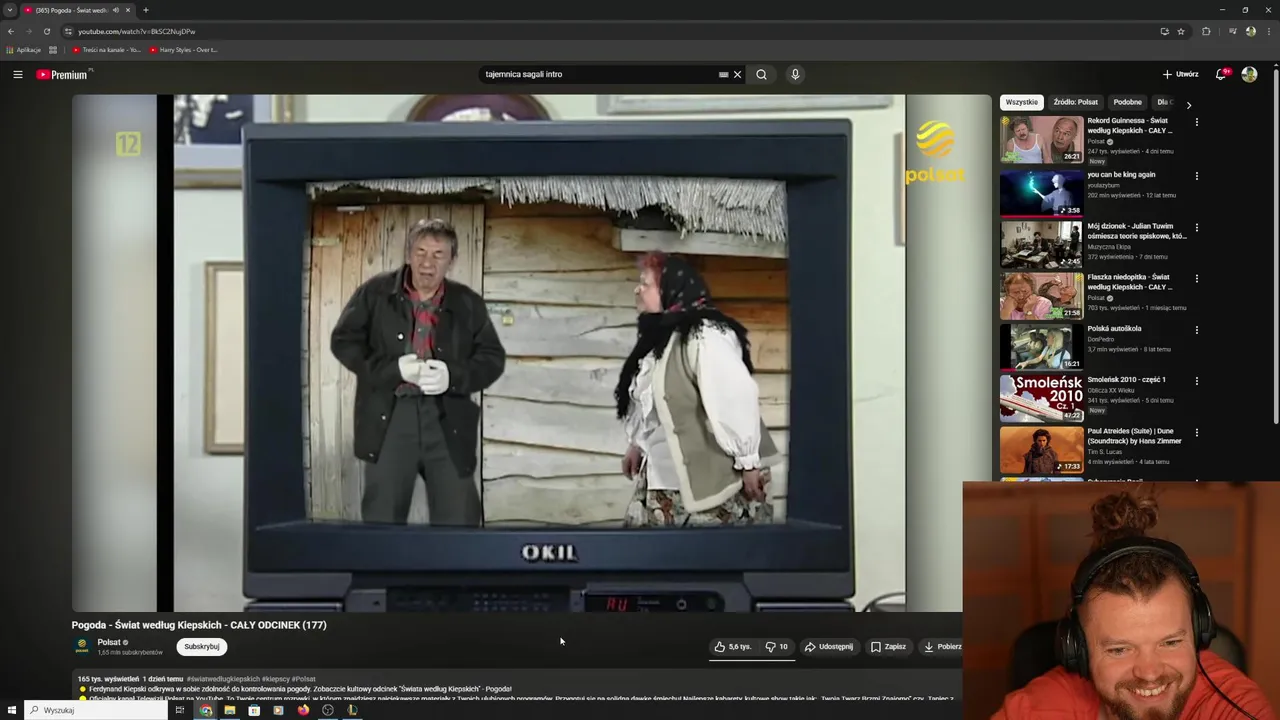Open media controls icon in Chrome toolbar
The image size is (1280, 720).
pos(1233,31)
